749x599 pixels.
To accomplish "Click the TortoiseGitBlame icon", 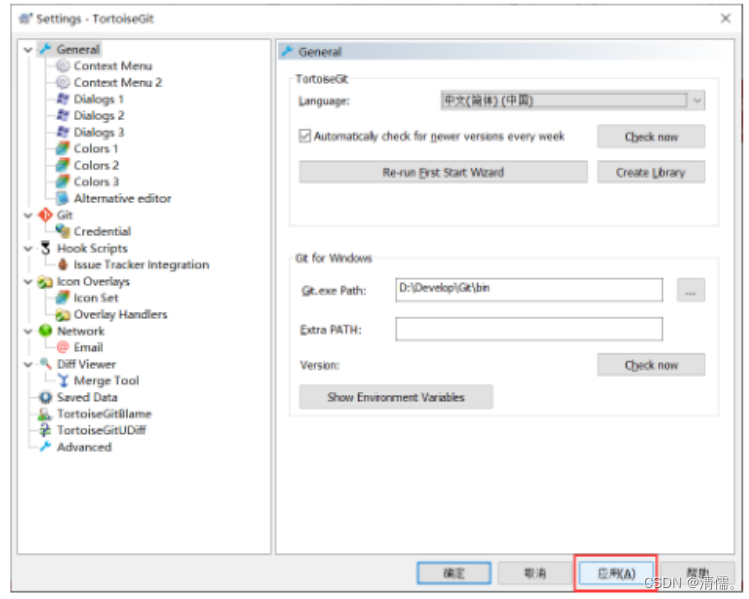I will point(46,414).
